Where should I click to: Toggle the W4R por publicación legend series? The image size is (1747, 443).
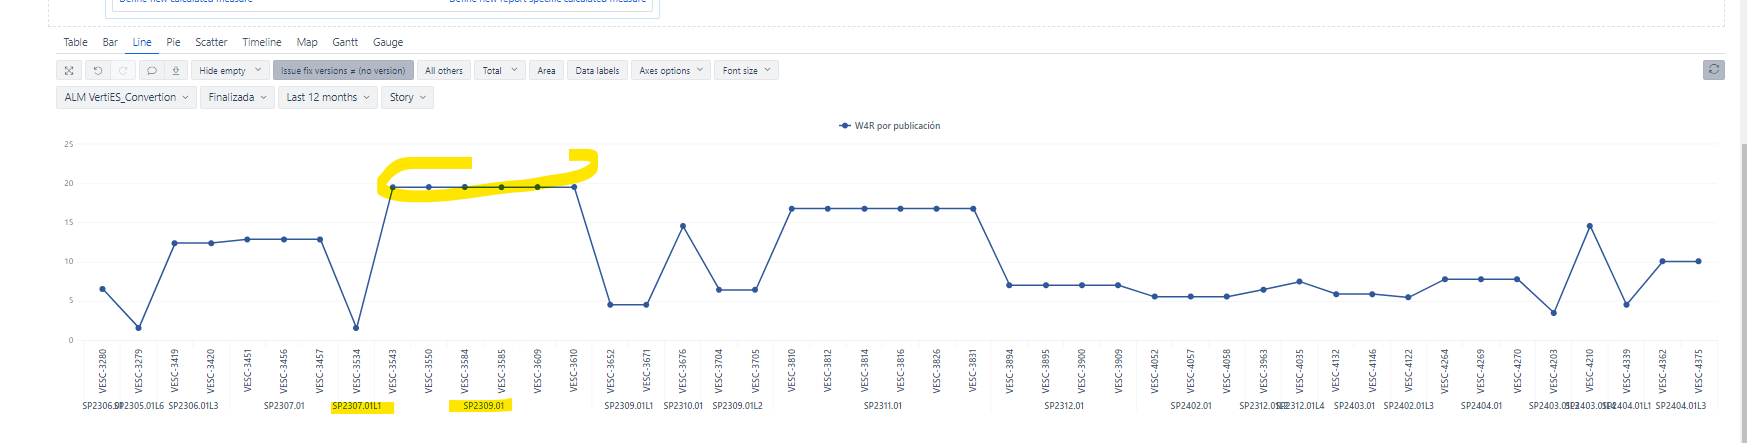889,126
